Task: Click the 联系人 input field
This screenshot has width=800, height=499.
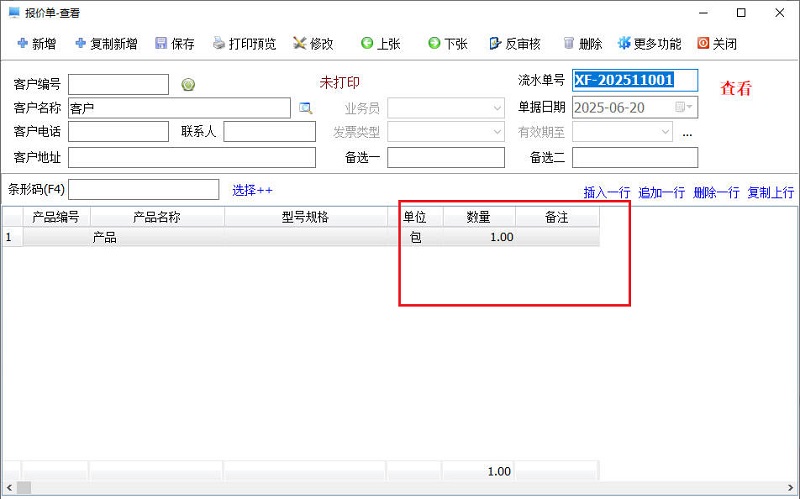Action: tap(269, 132)
